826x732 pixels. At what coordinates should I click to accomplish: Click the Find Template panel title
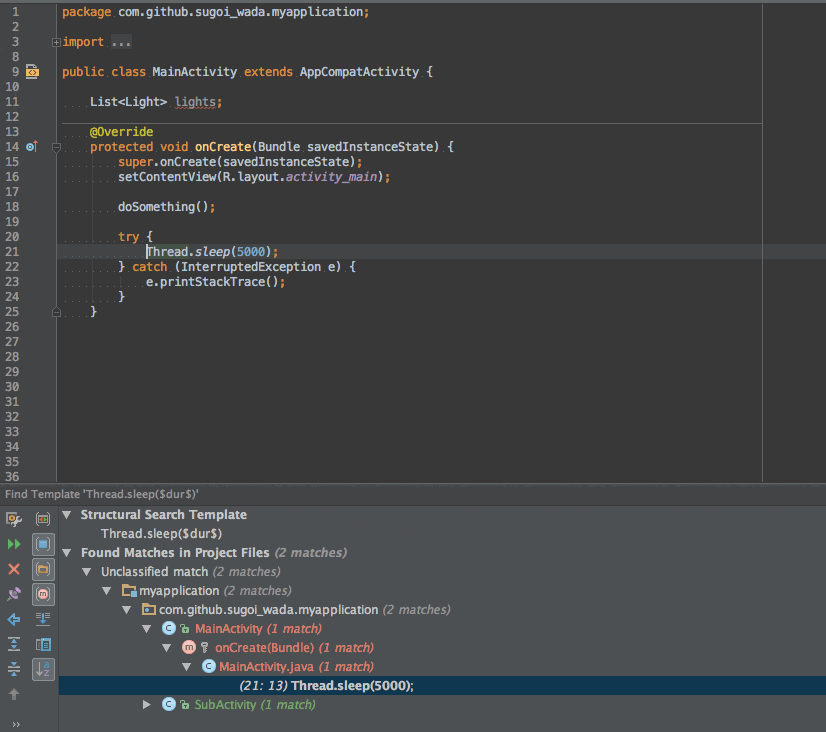(x=102, y=494)
